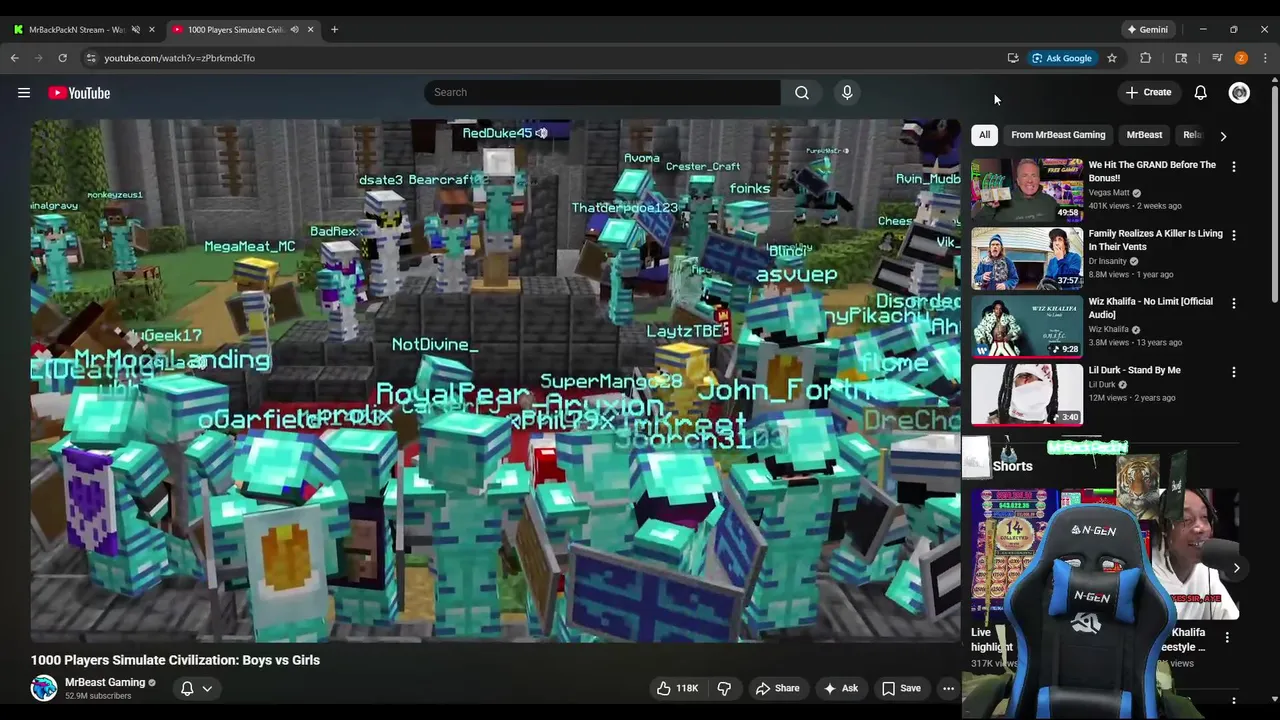Dislike the video
The image size is (1280, 720).
coord(724,688)
